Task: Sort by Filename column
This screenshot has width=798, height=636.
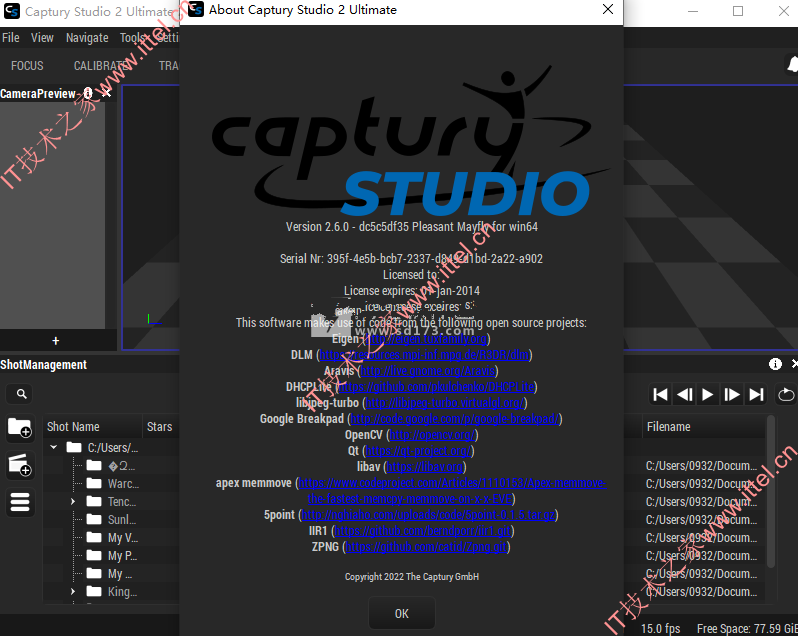Action: point(703,427)
